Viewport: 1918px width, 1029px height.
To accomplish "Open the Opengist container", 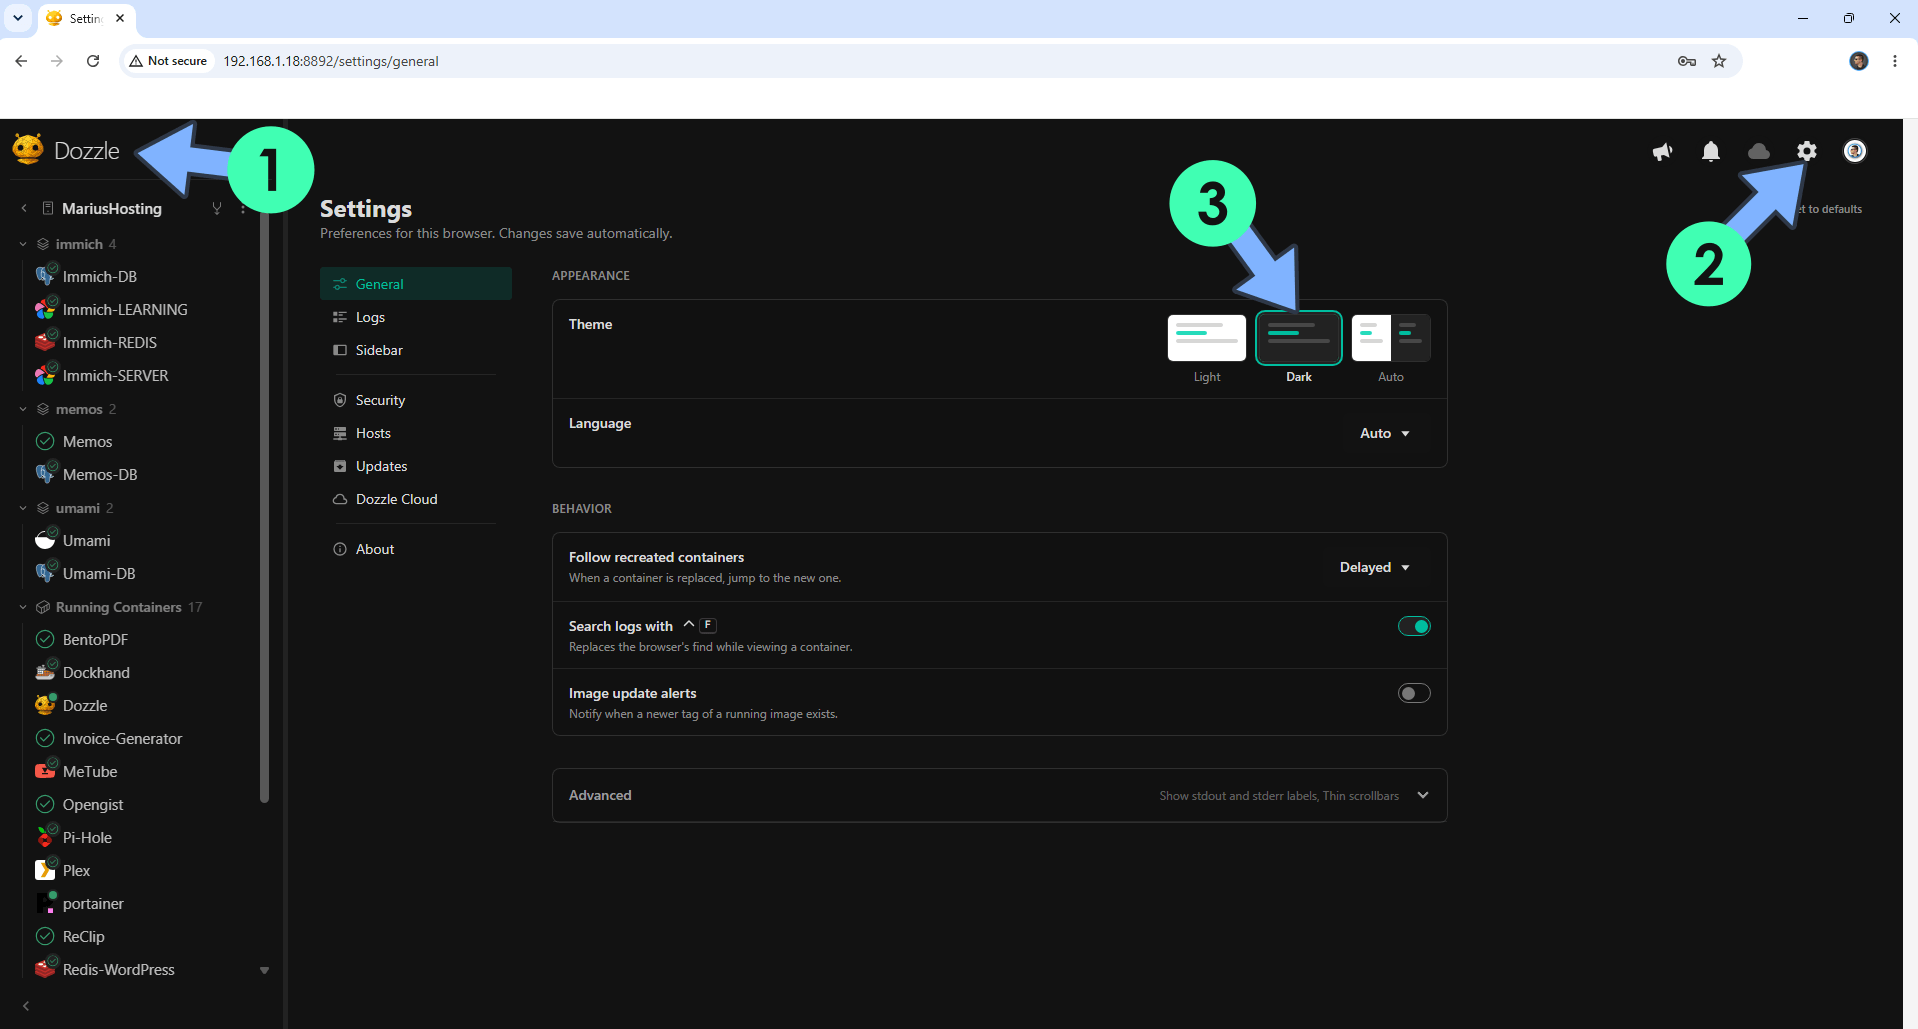I will pyautogui.click(x=93, y=804).
